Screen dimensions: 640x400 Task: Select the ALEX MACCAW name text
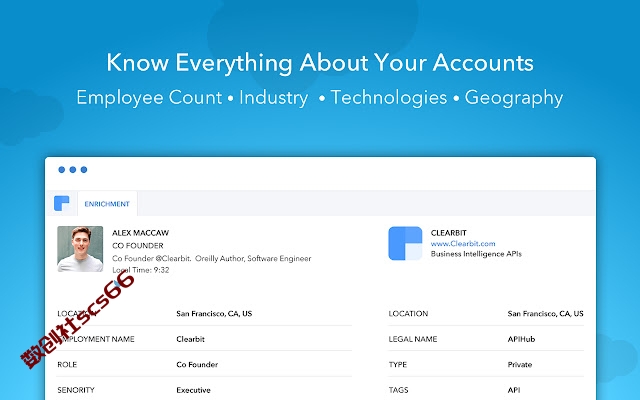[x=140, y=233]
